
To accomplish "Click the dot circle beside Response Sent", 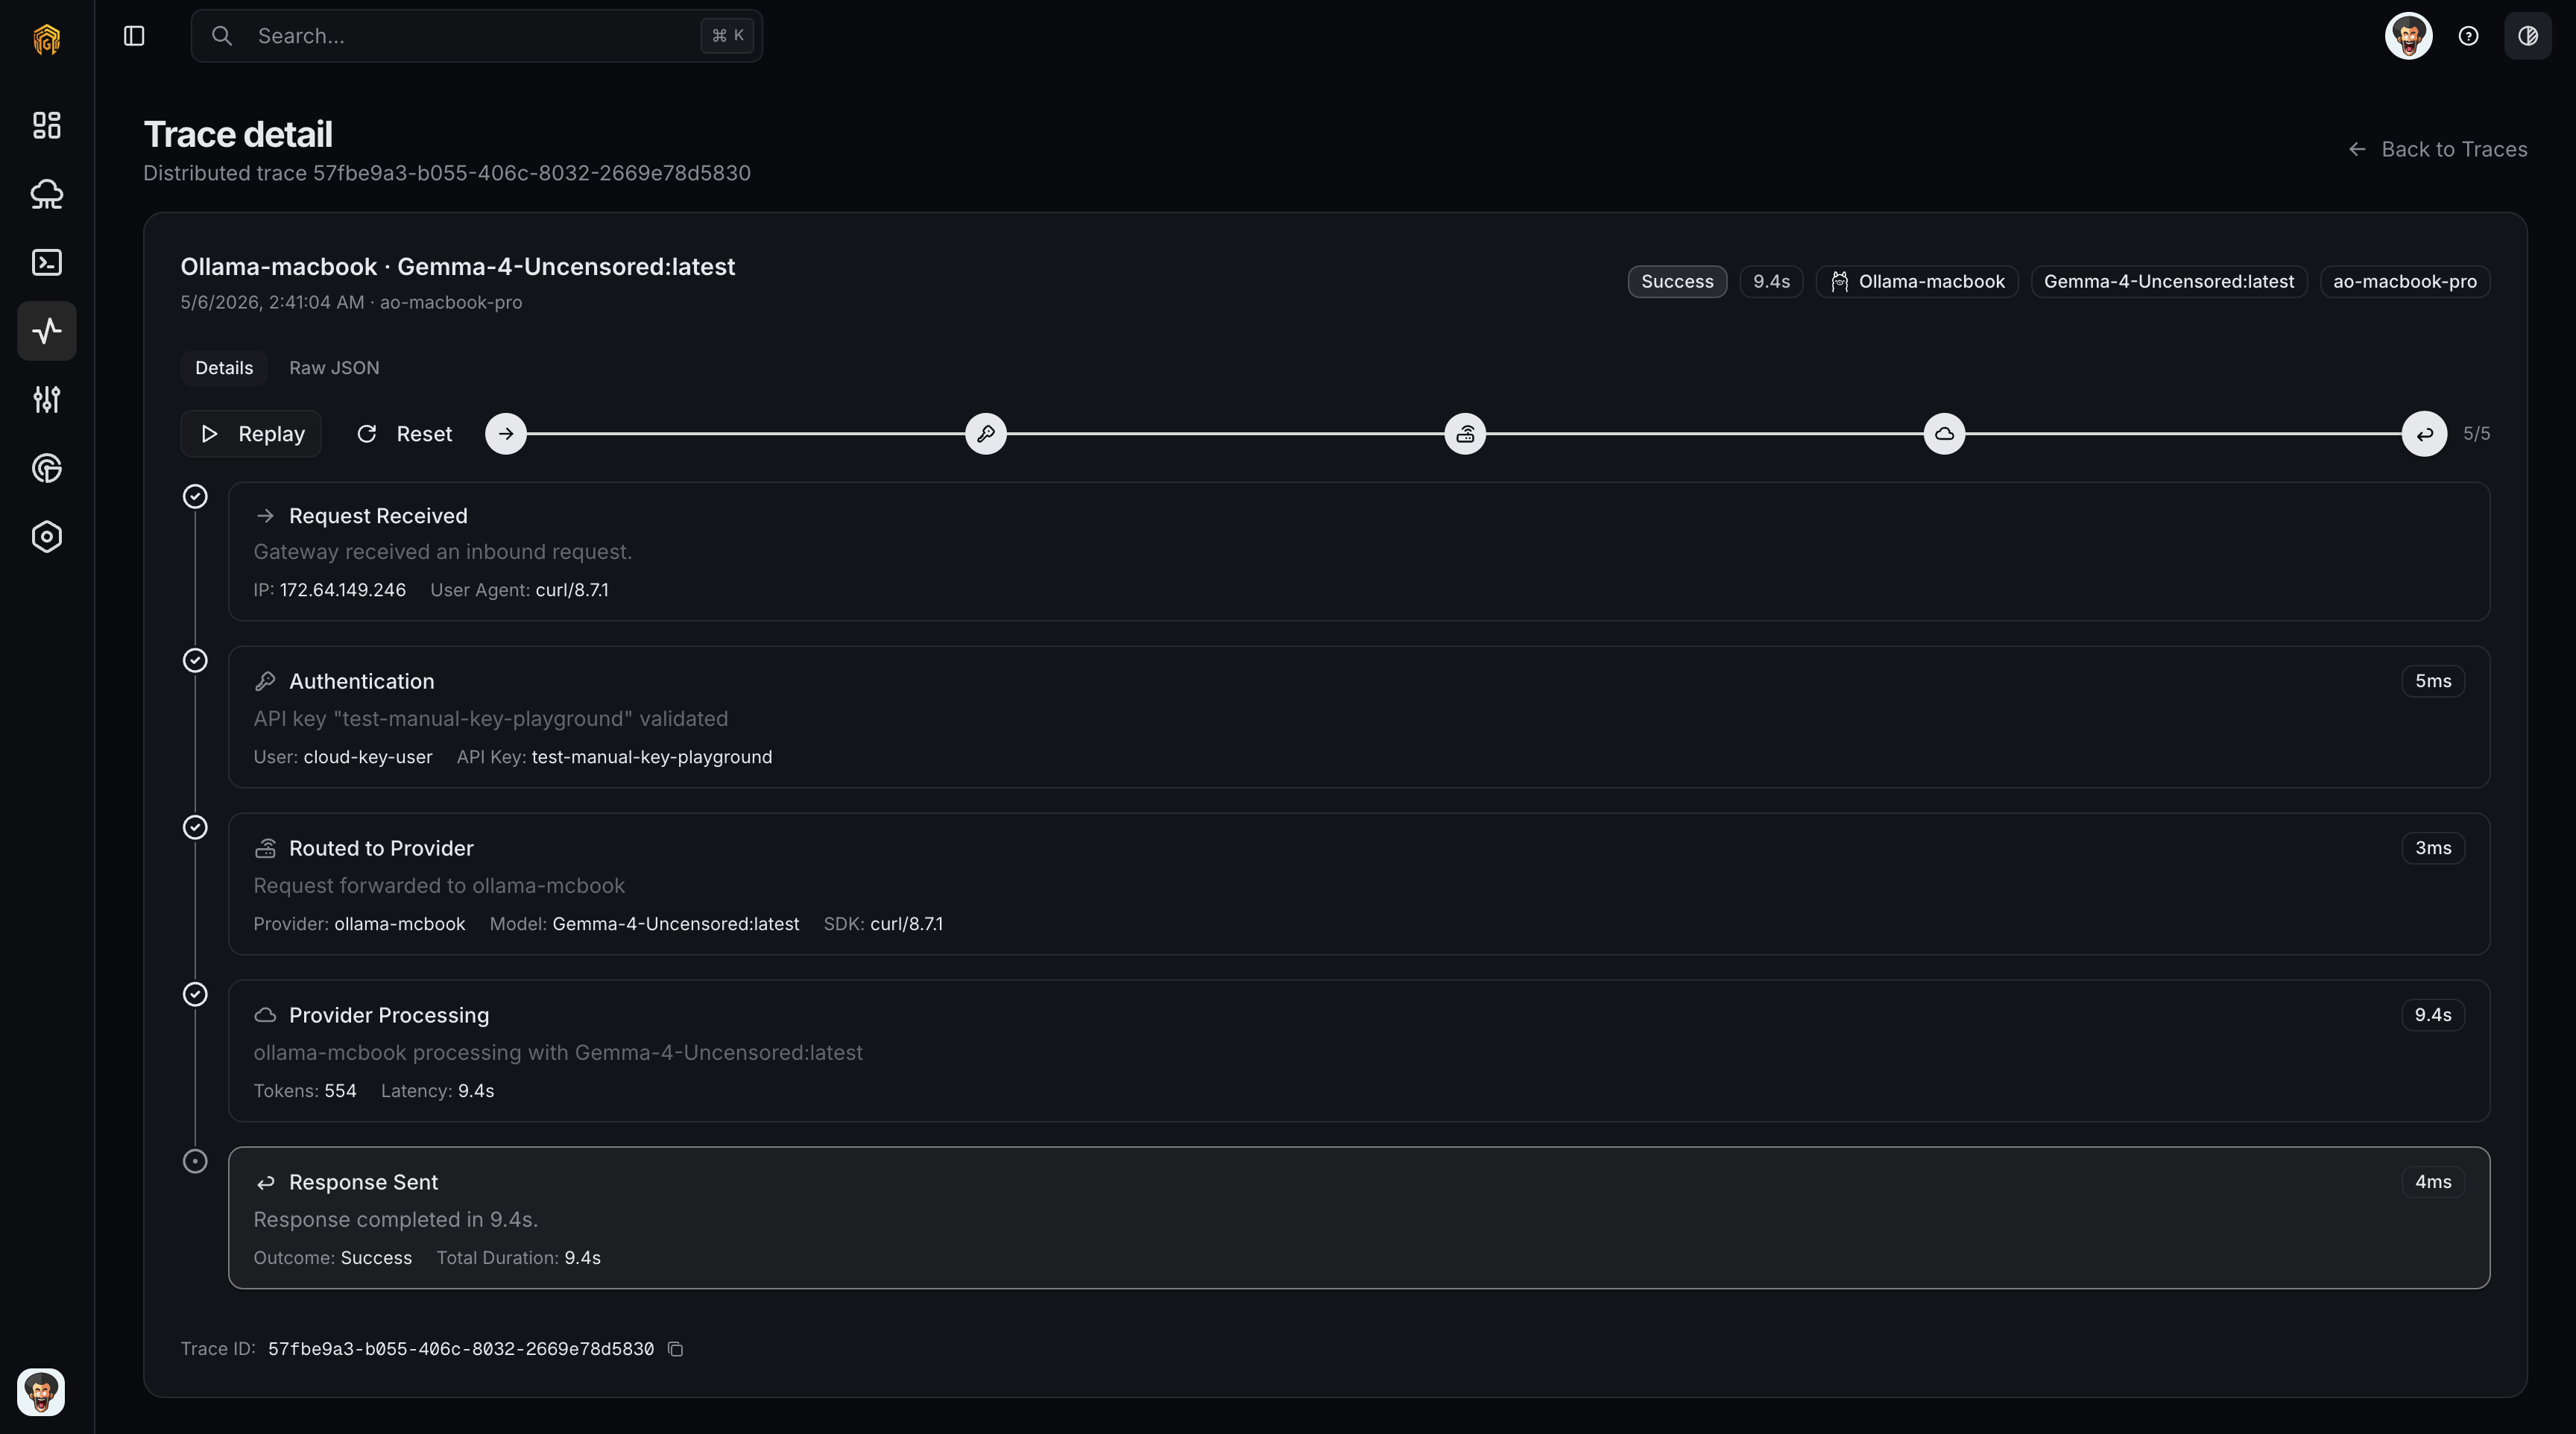I will tap(195, 1161).
